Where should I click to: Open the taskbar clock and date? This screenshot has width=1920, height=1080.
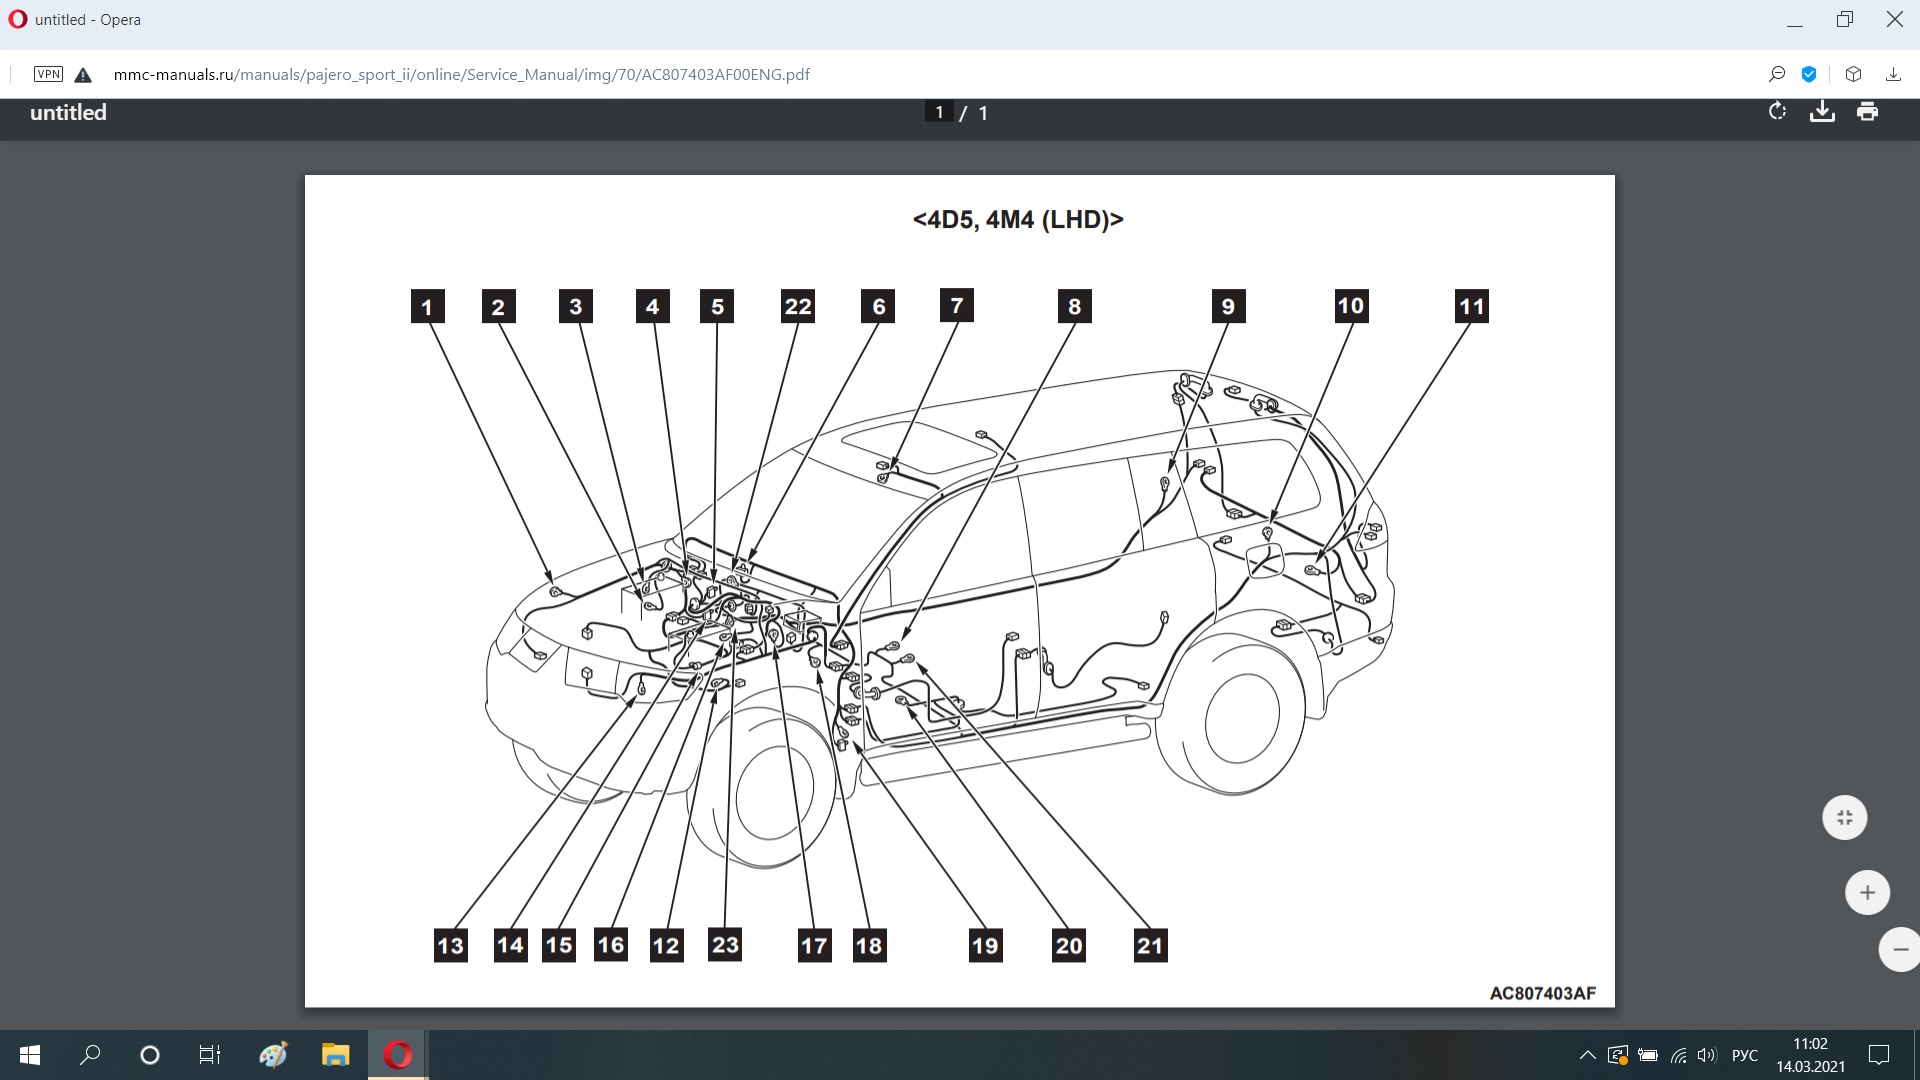[x=1810, y=1055]
